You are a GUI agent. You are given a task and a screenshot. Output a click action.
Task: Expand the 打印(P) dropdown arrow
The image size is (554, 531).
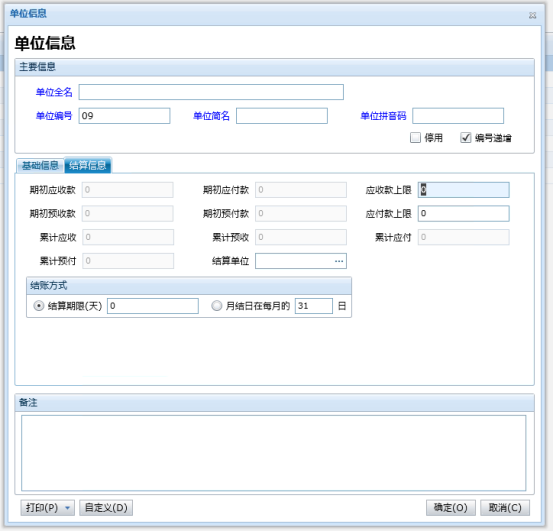pyautogui.click(x=67, y=508)
